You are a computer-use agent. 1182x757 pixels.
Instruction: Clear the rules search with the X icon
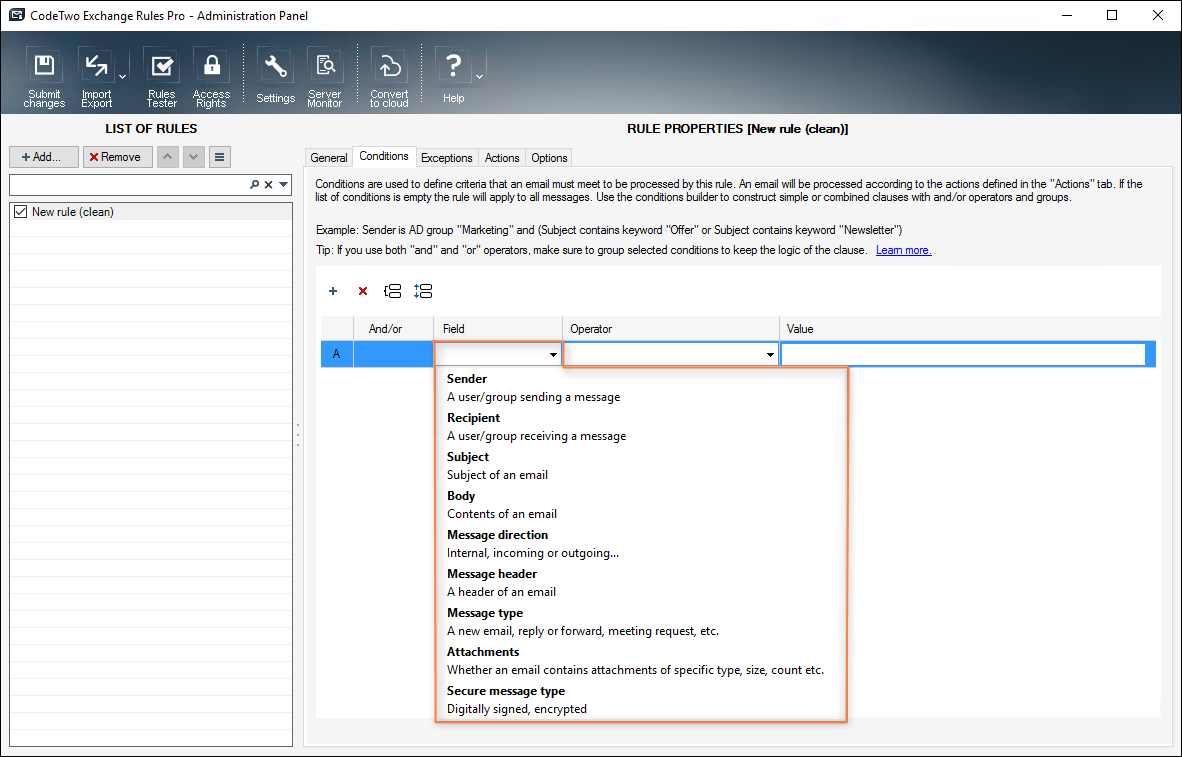point(268,185)
